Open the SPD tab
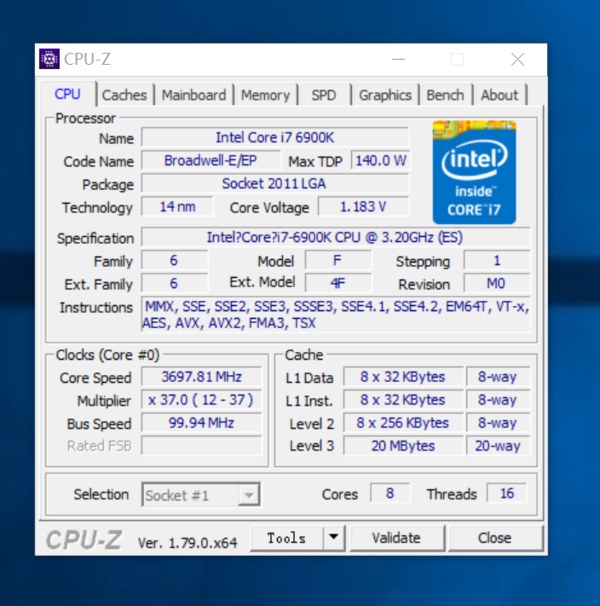This screenshot has height=606, width=600. (324, 95)
